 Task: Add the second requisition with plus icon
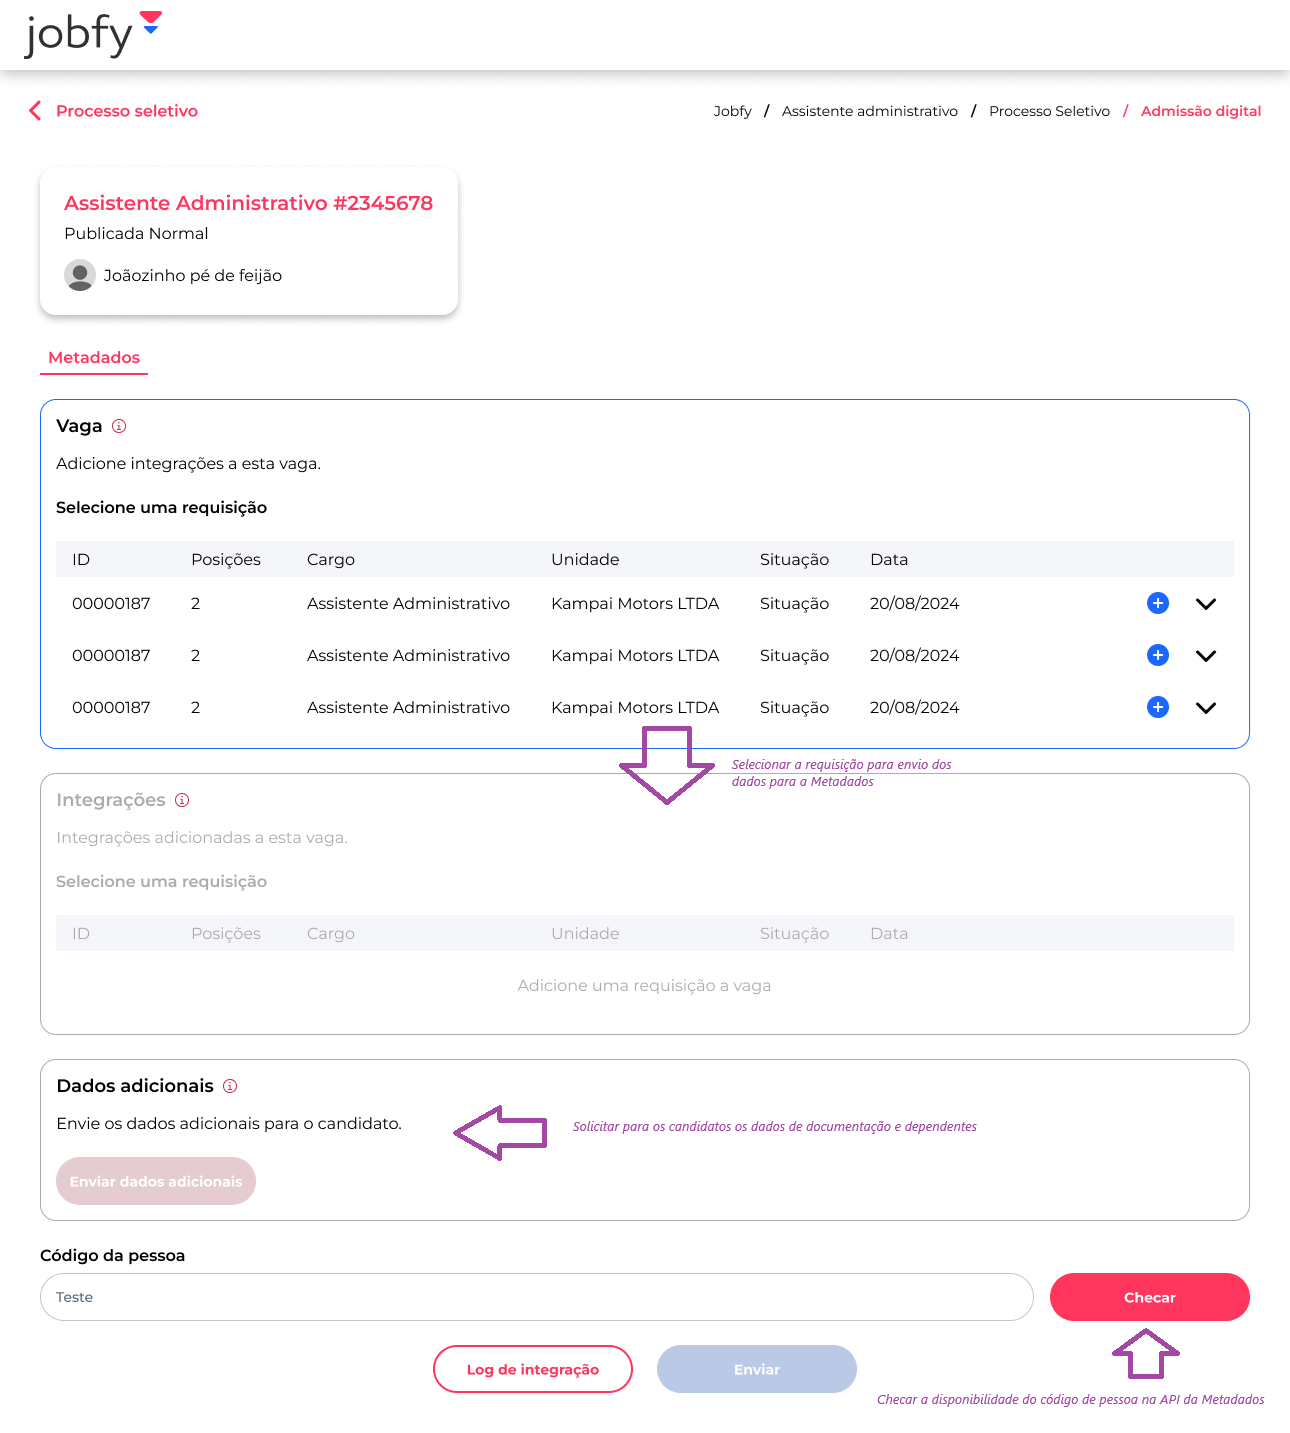coord(1157,655)
